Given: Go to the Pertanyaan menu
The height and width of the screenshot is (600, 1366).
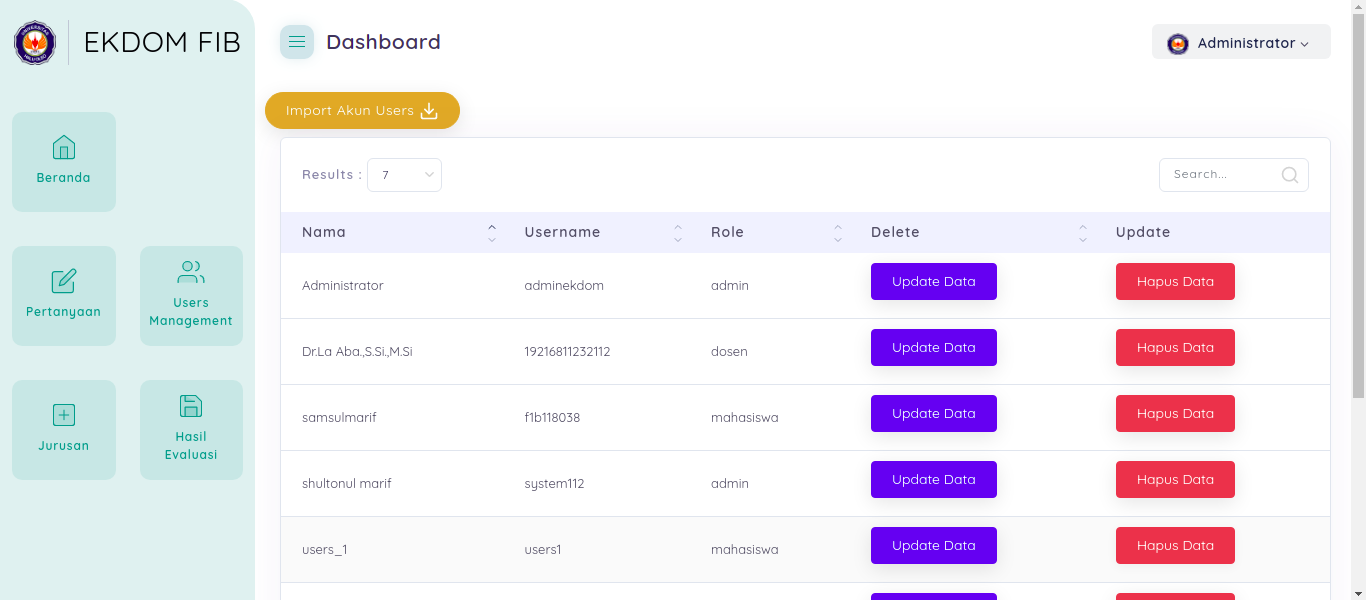Looking at the screenshot, I should click(x=64, y=296).
